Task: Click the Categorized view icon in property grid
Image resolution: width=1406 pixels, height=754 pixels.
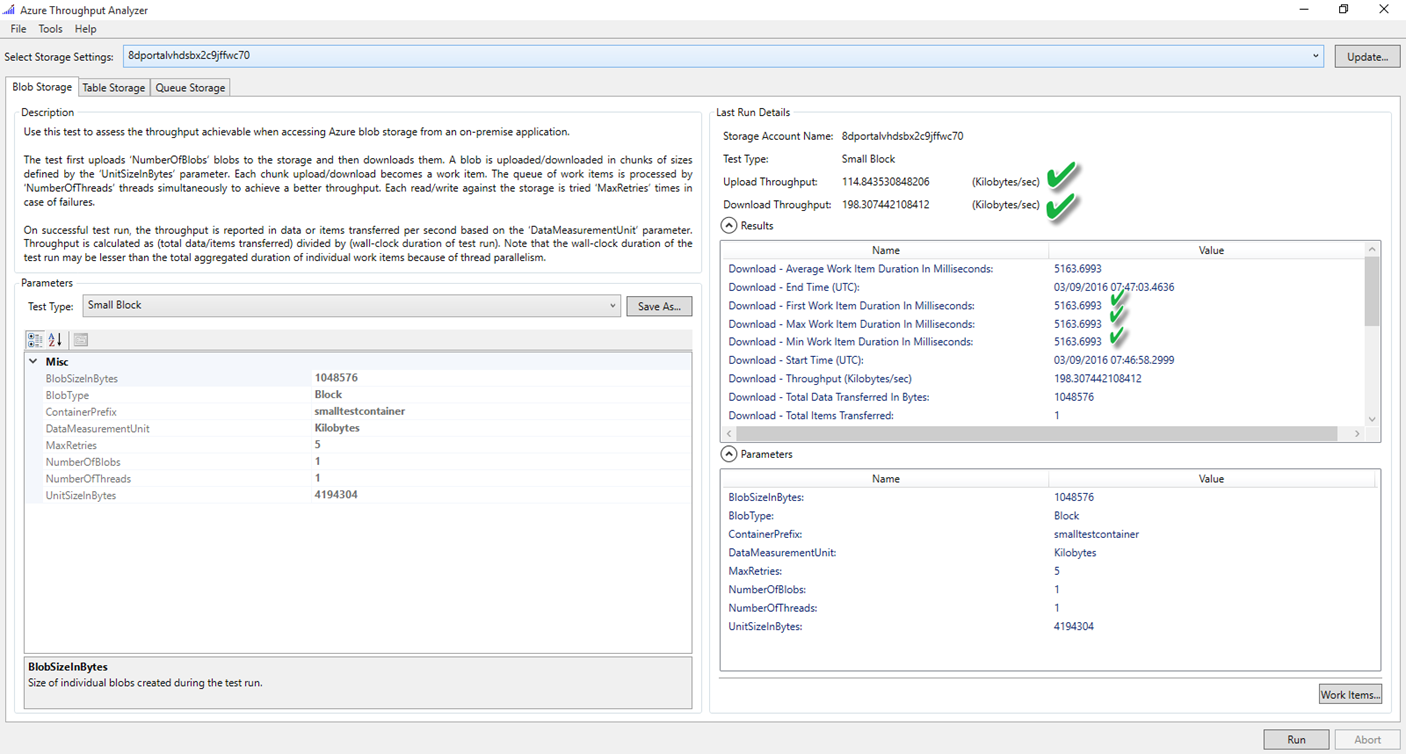Action: click(x=35, y=340)
